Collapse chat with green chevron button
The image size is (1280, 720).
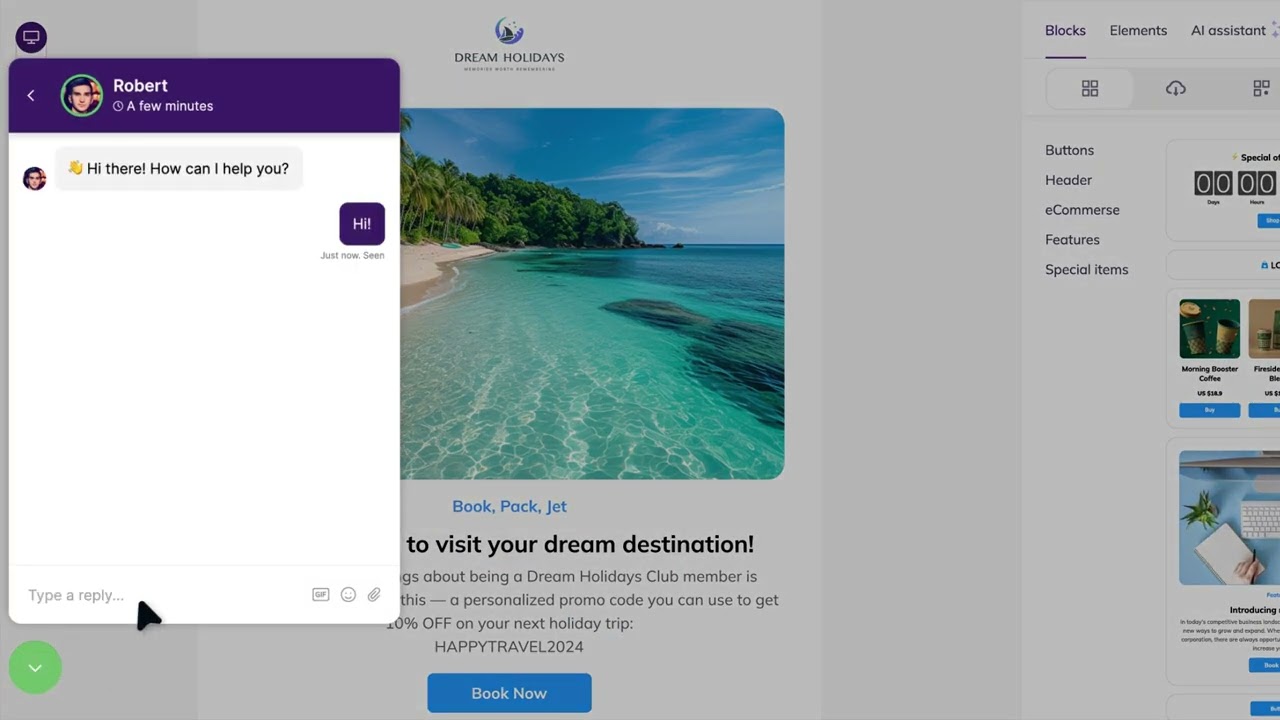pos(35,667)
